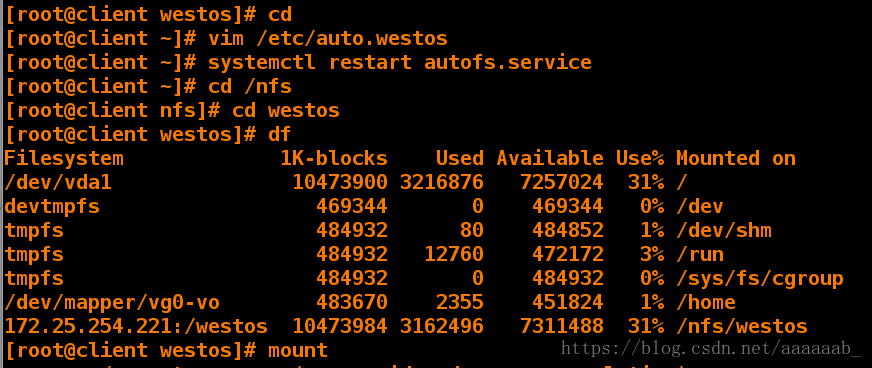Screen dimensions: 872x368
Task: Click the '/dev/shm' mount point
Action: [x=724, y=230]
